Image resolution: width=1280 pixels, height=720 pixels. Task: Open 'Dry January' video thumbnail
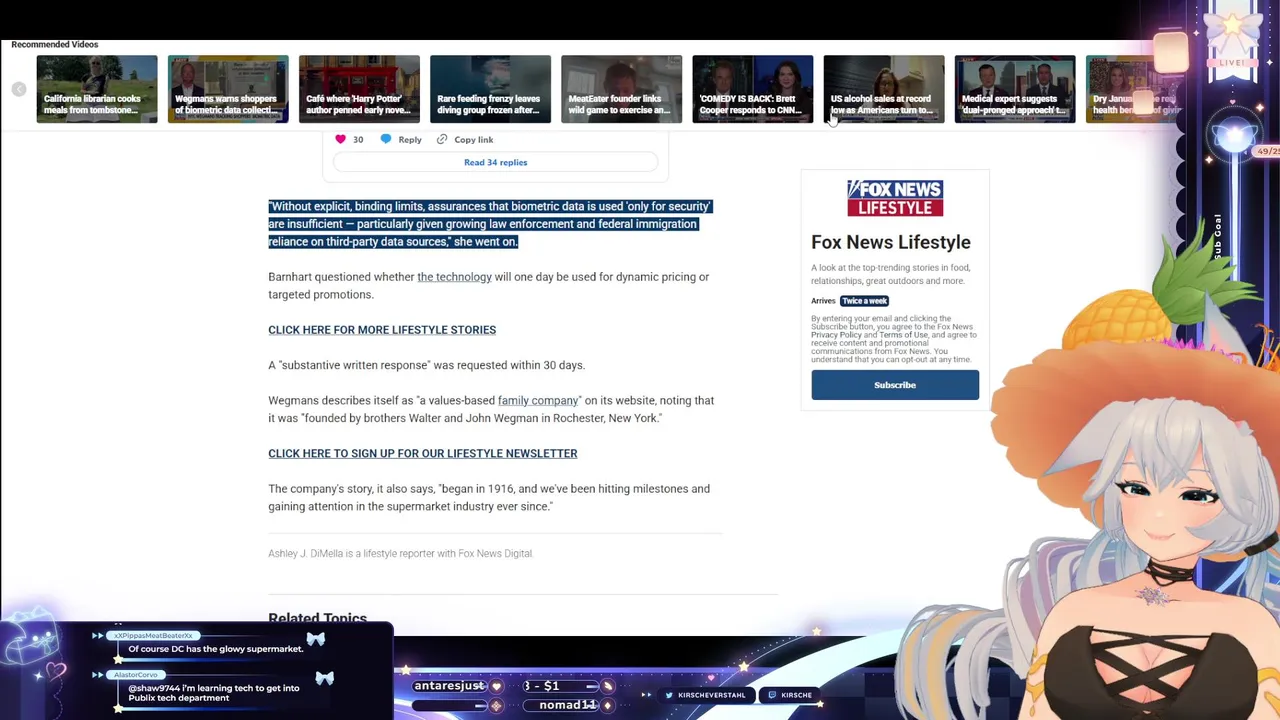1135,89
